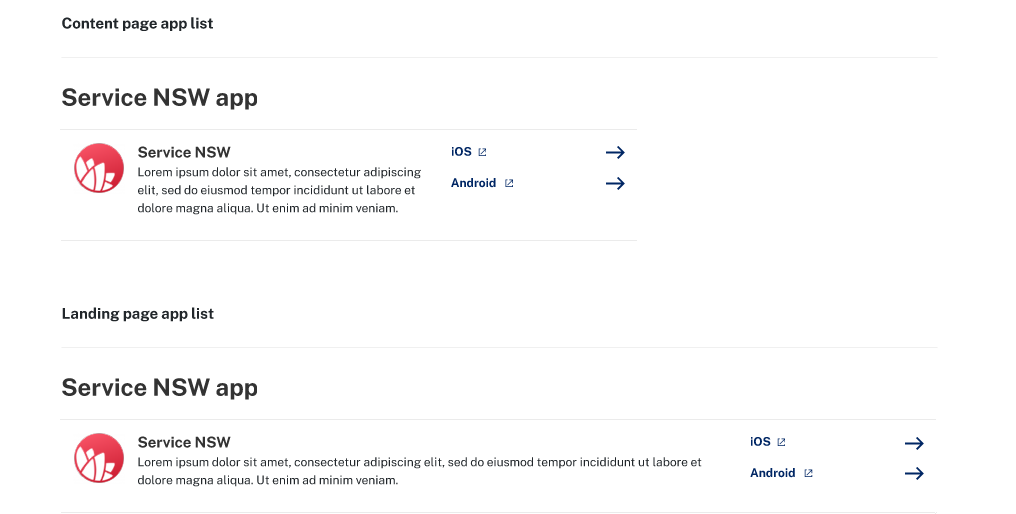Click the Service NSW logo in landing page list

(98, 458)
